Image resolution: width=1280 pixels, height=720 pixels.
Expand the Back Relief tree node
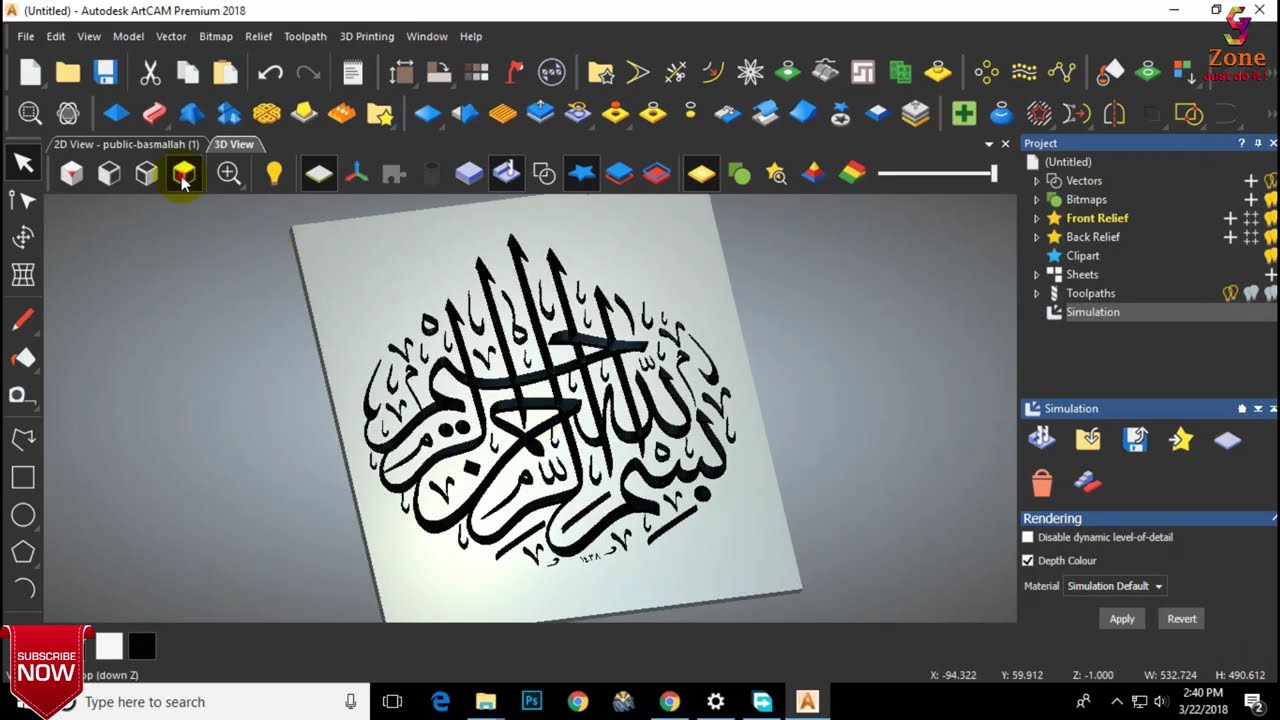(1037, 237)
